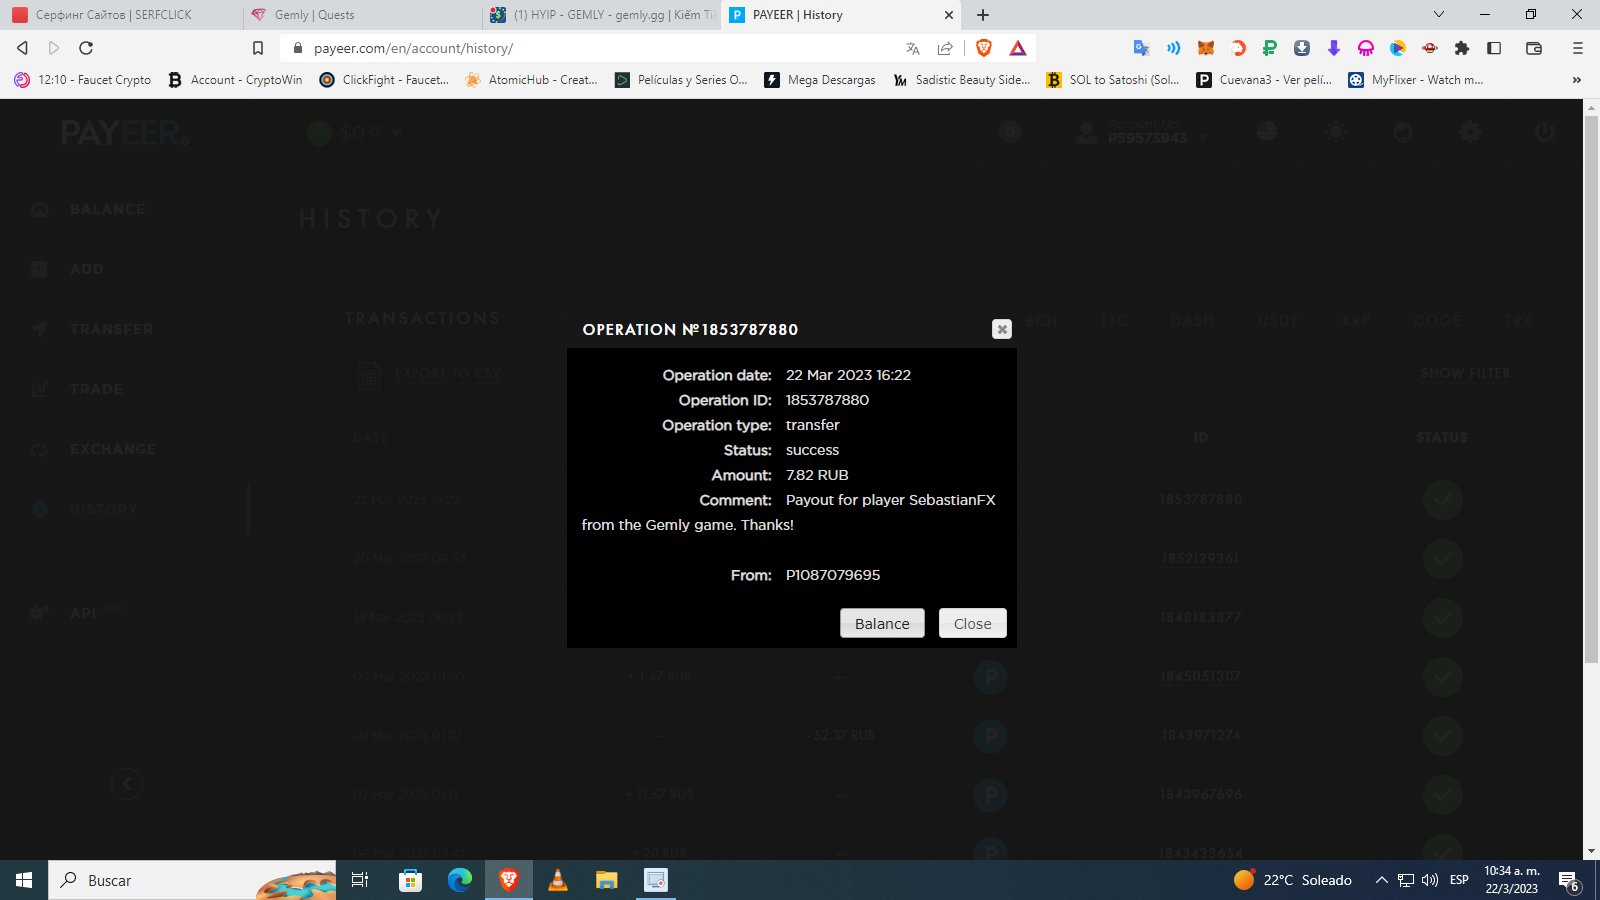The width and height of the screenshot is (1600, 900).
Task: Switch to the HYIP - GEMLY tab
Action: tap(602, 15)
